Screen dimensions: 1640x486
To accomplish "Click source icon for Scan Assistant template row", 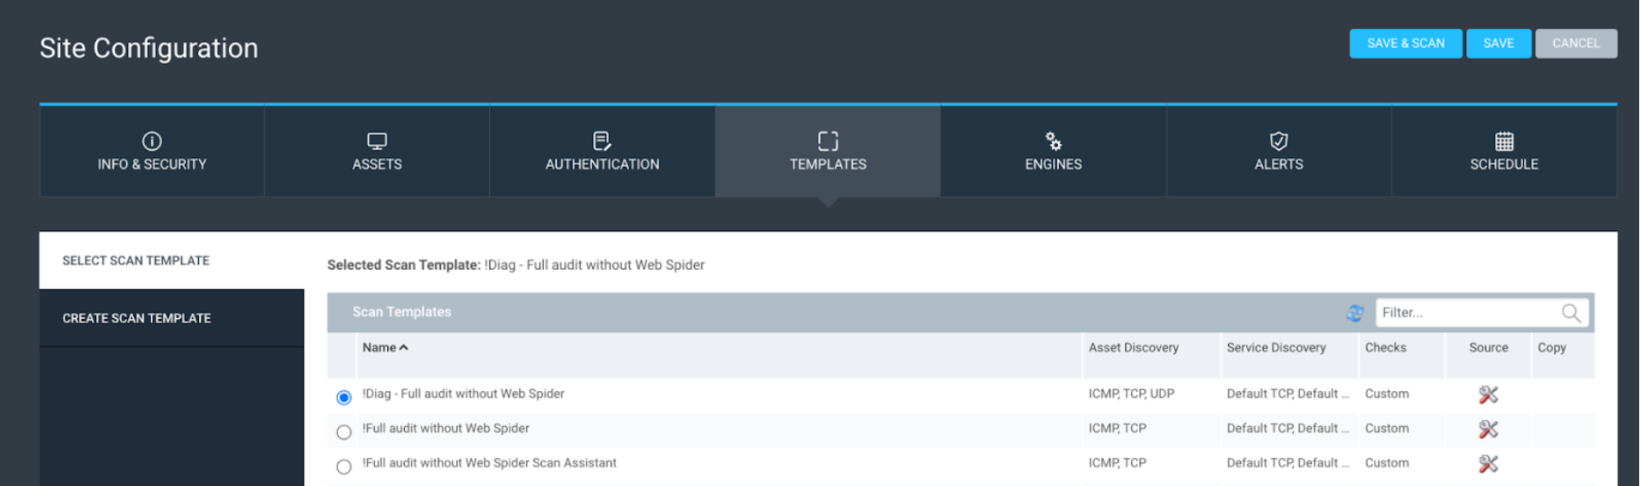I will click(x=1488, y=464).
